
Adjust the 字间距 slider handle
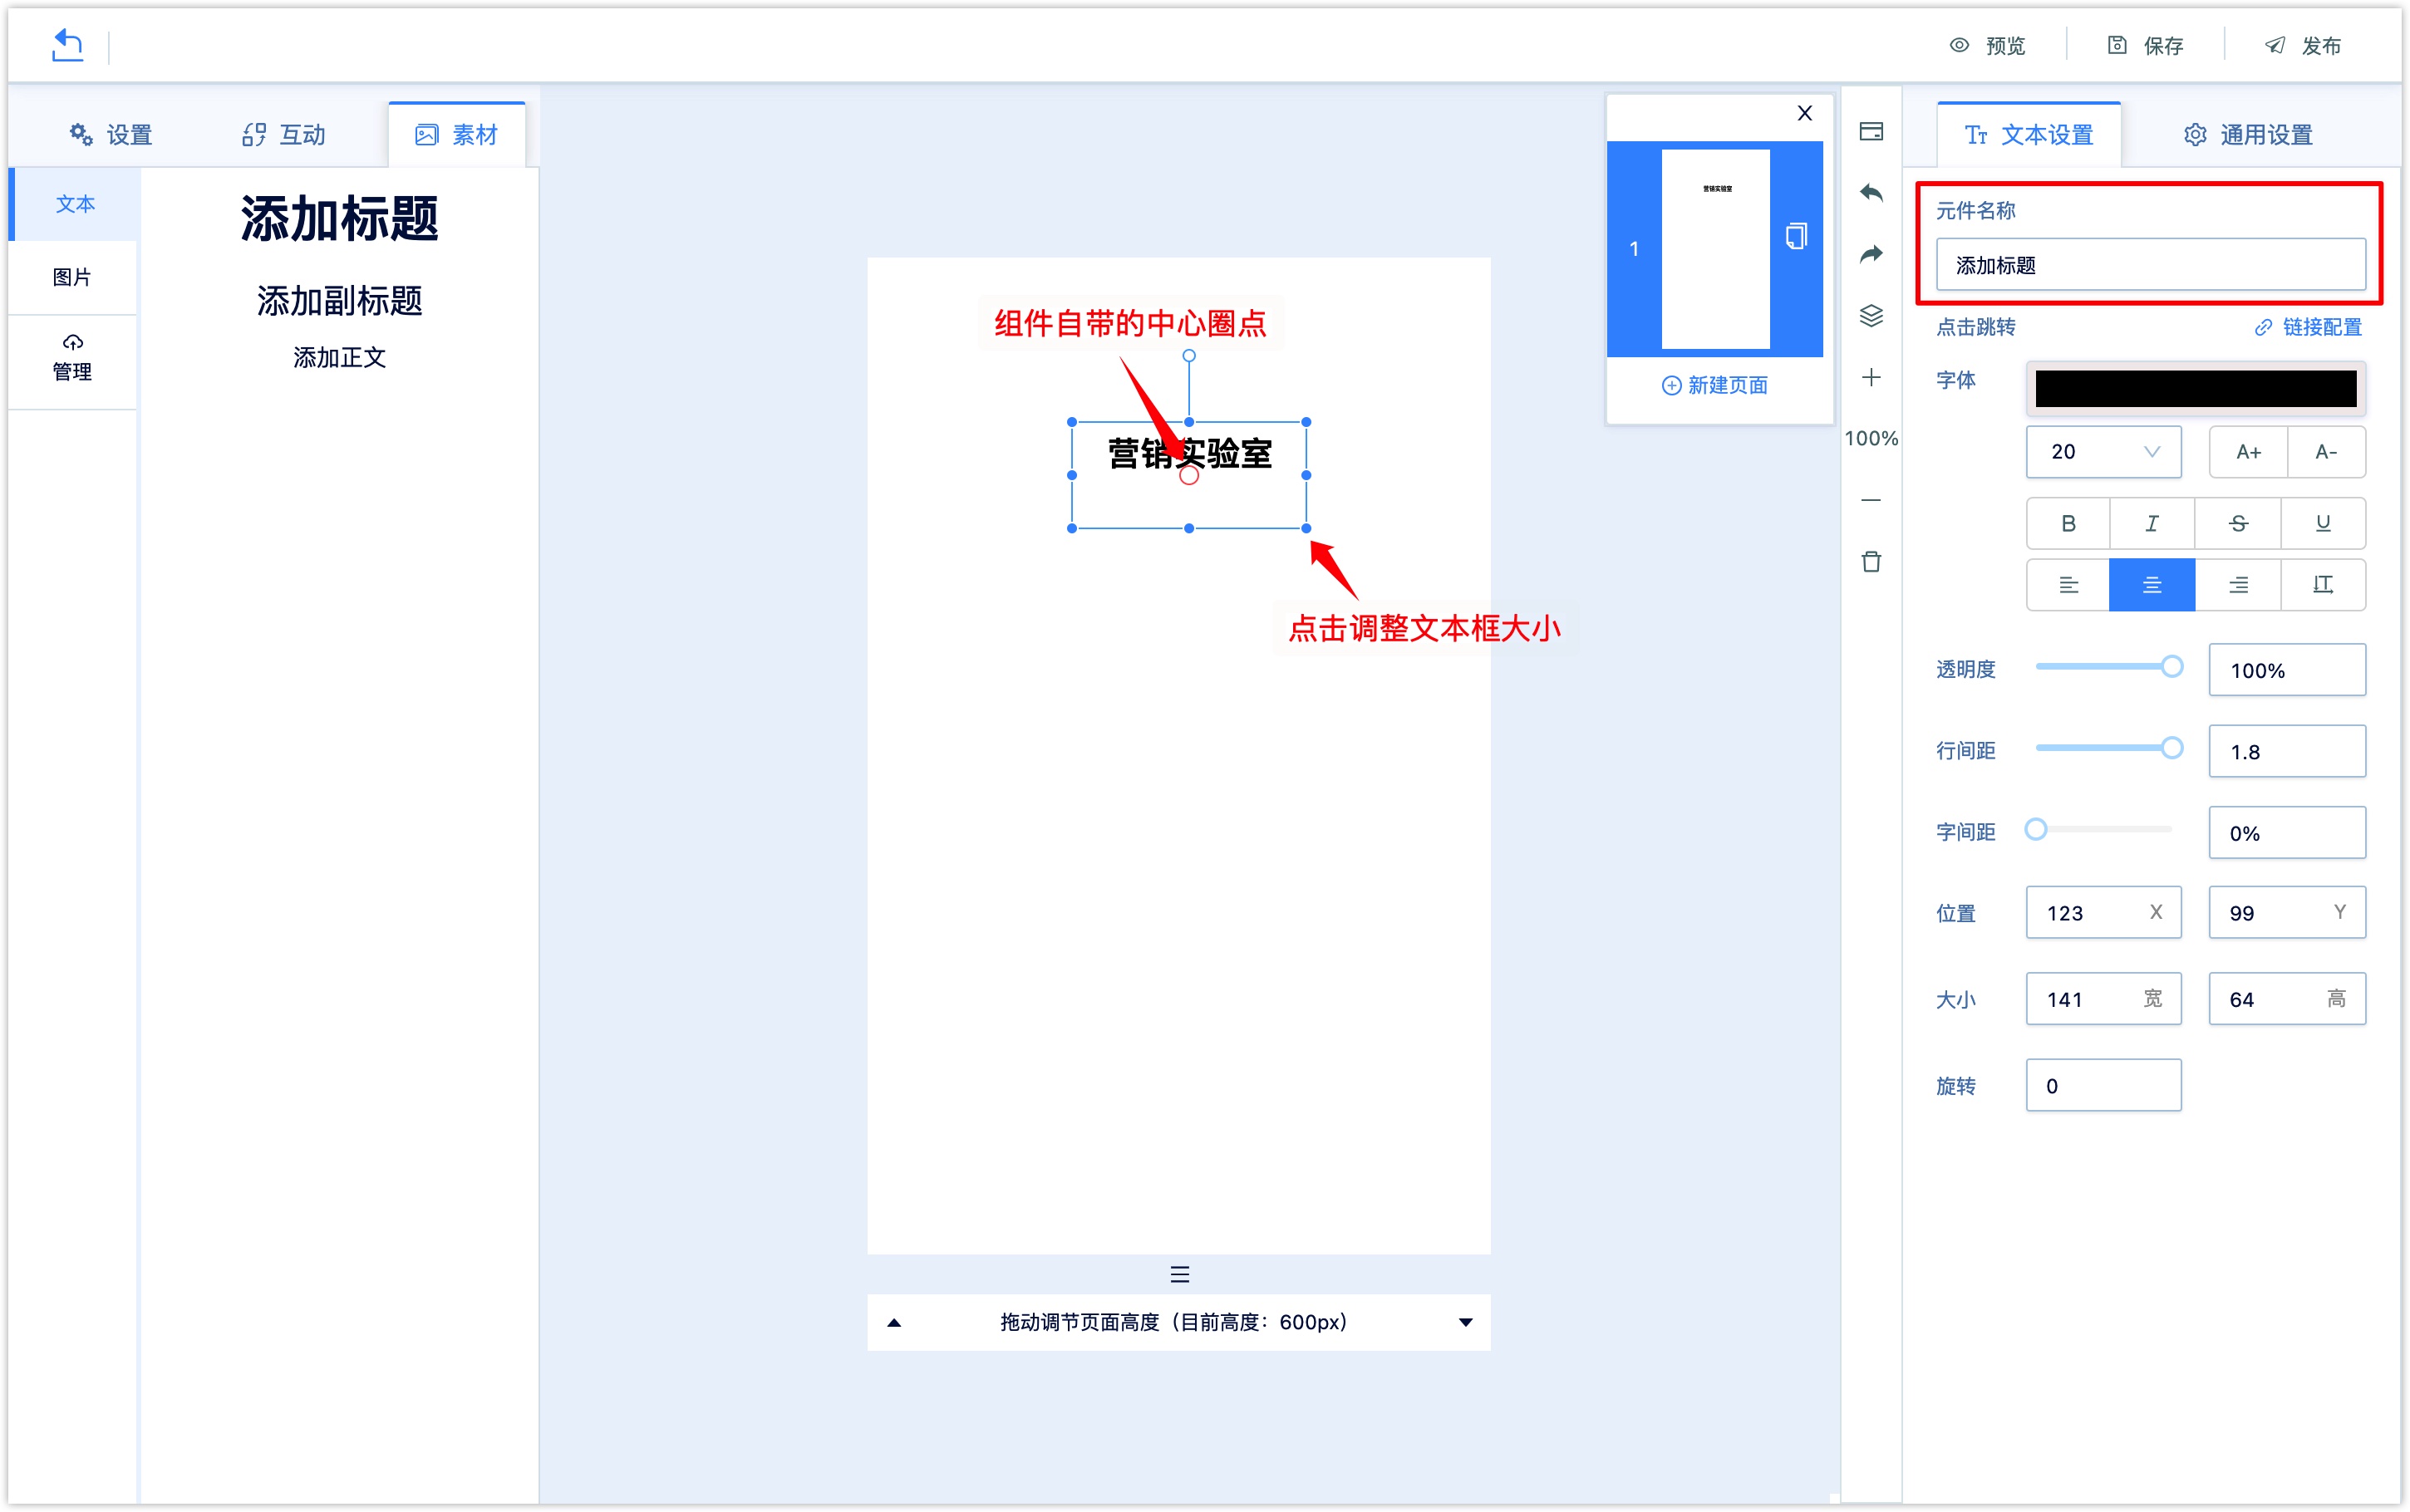point(2036,829)
